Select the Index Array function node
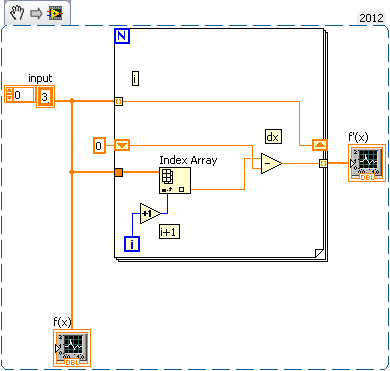Screen dimensions: 390x371 pos(175,180)
